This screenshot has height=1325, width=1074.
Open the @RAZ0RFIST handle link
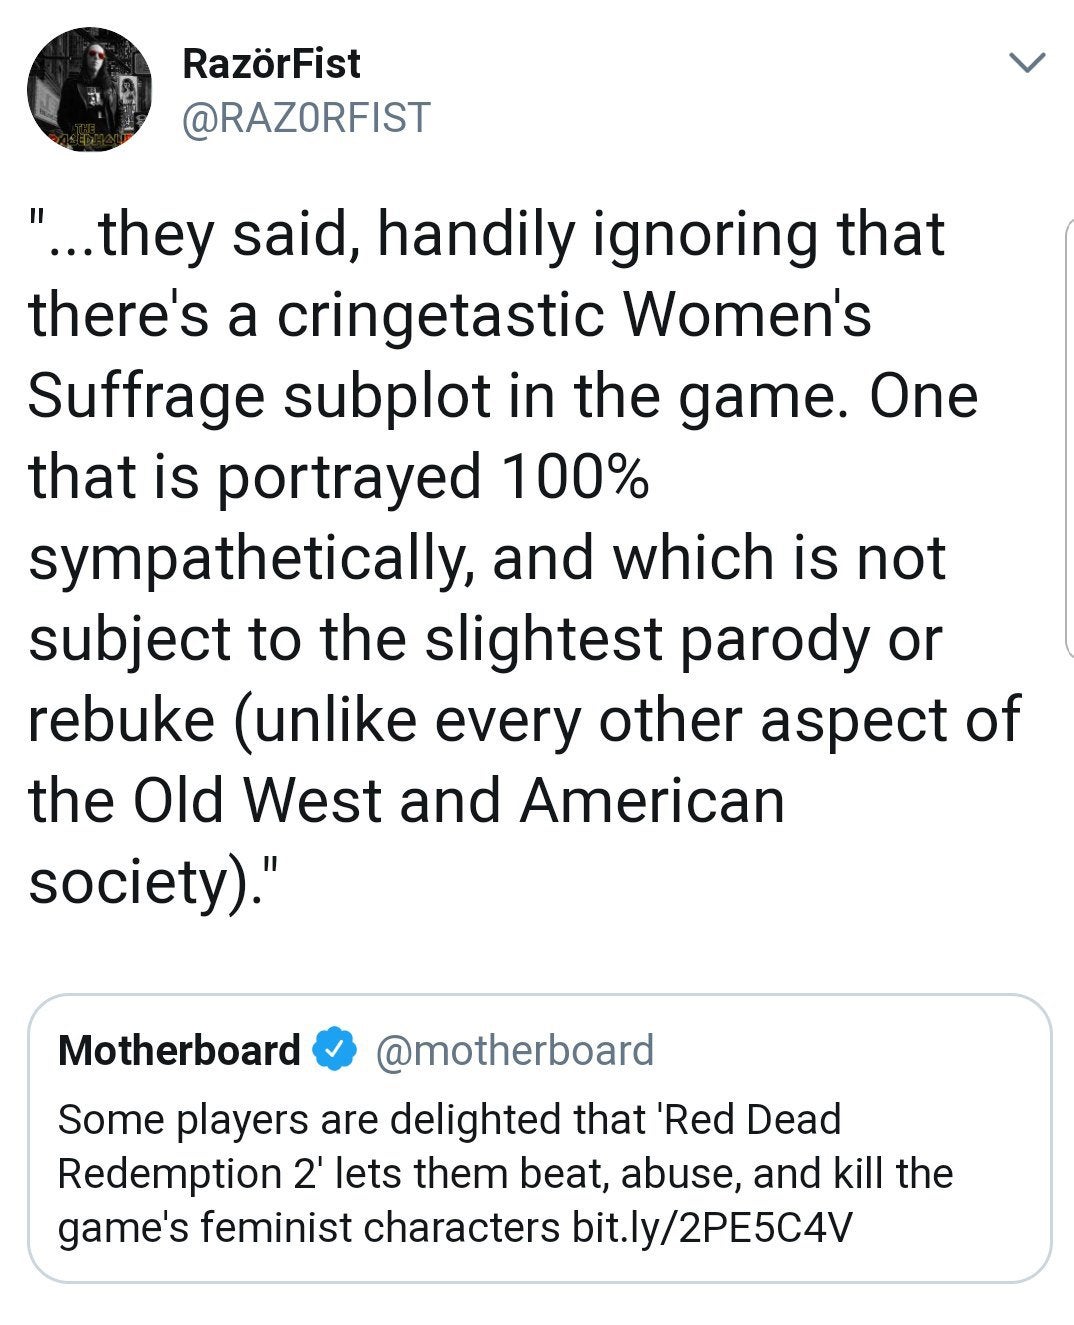click(x=305, y=118)
